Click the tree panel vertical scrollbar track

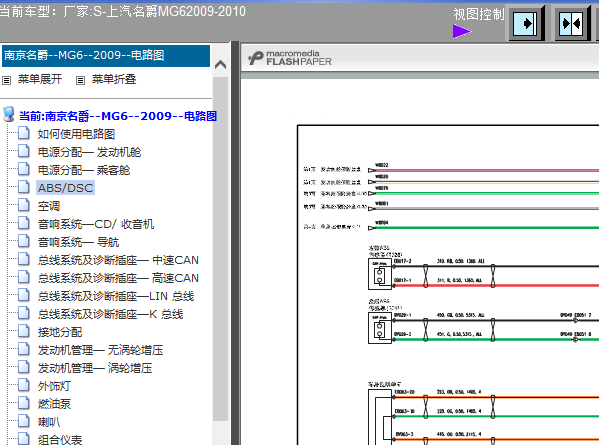coord(220,248)
